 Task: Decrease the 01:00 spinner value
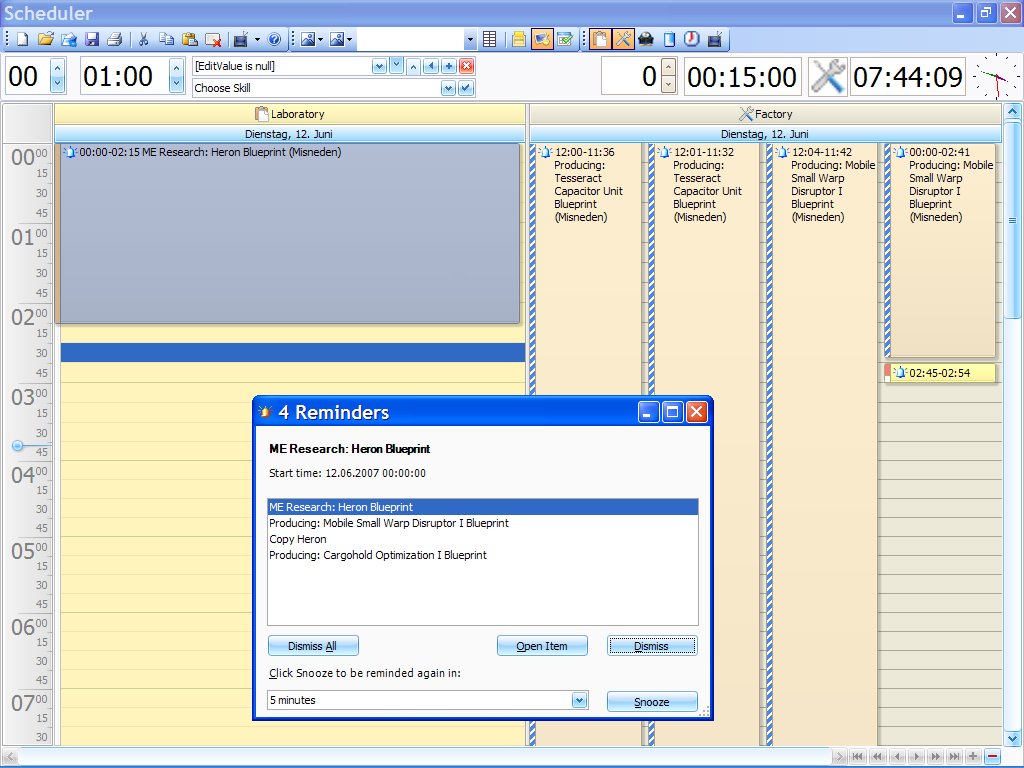176,85
